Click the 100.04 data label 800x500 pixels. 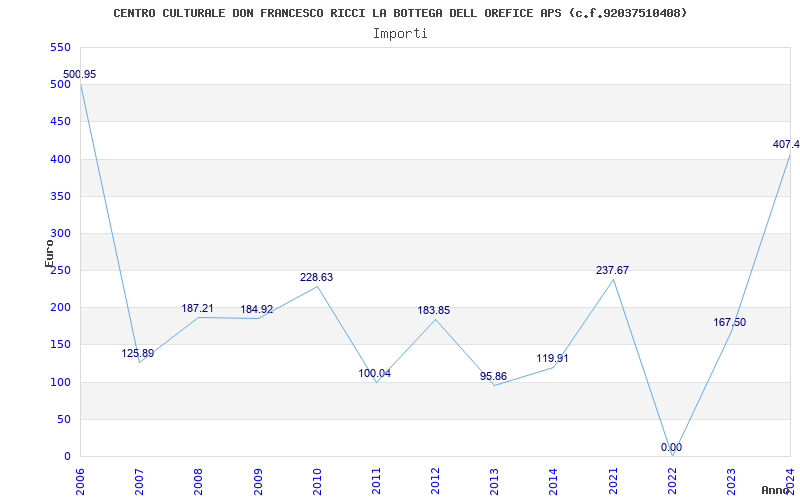(374, 373)
